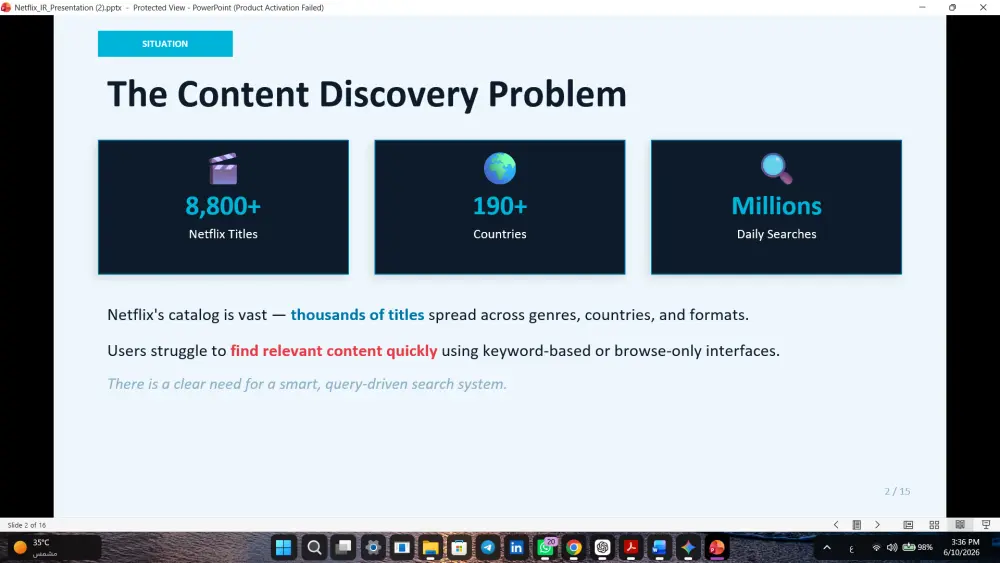The height and width of the screenshot is (563, 1000).
Task: Click the magnifying glass emoji on the slide
Action: 776,168
